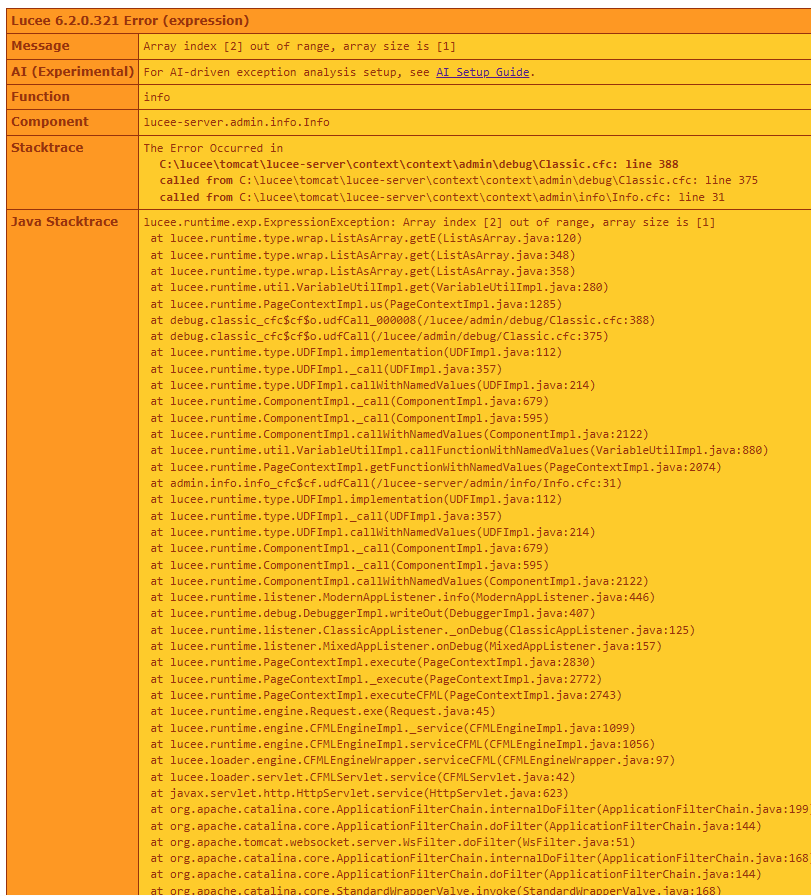Click the 'AI (Experimental)' row label
The image size is (811, 896).
coord(72,71)
